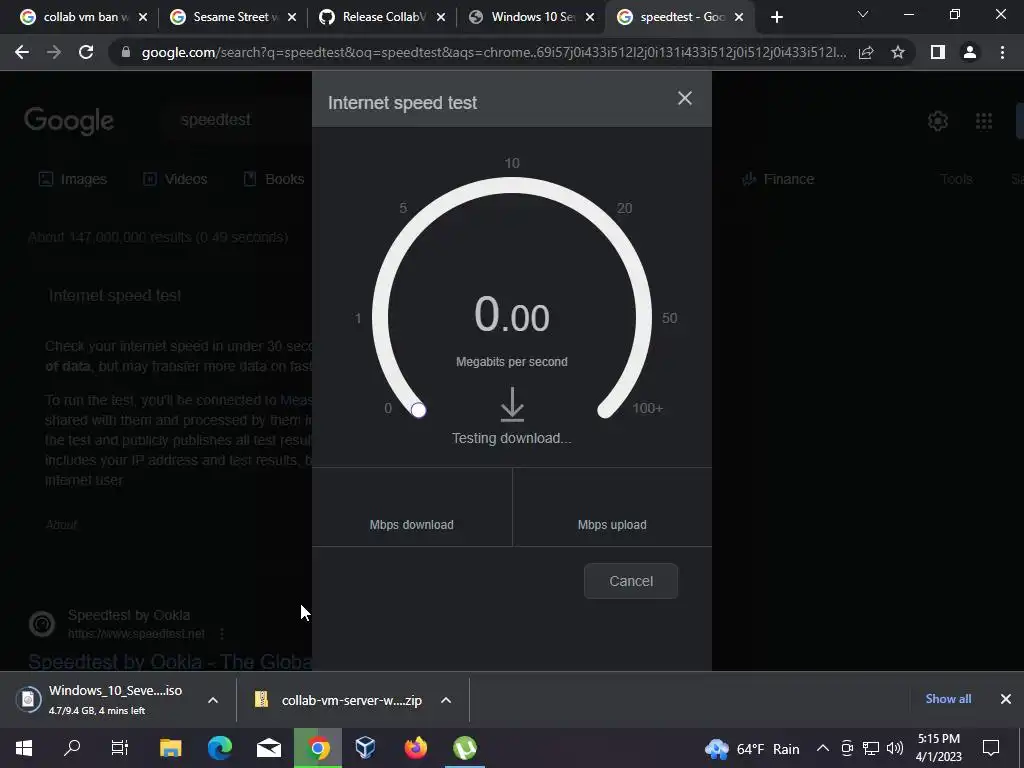
Task: Open the Google apps grid
Action: point(984,121)
